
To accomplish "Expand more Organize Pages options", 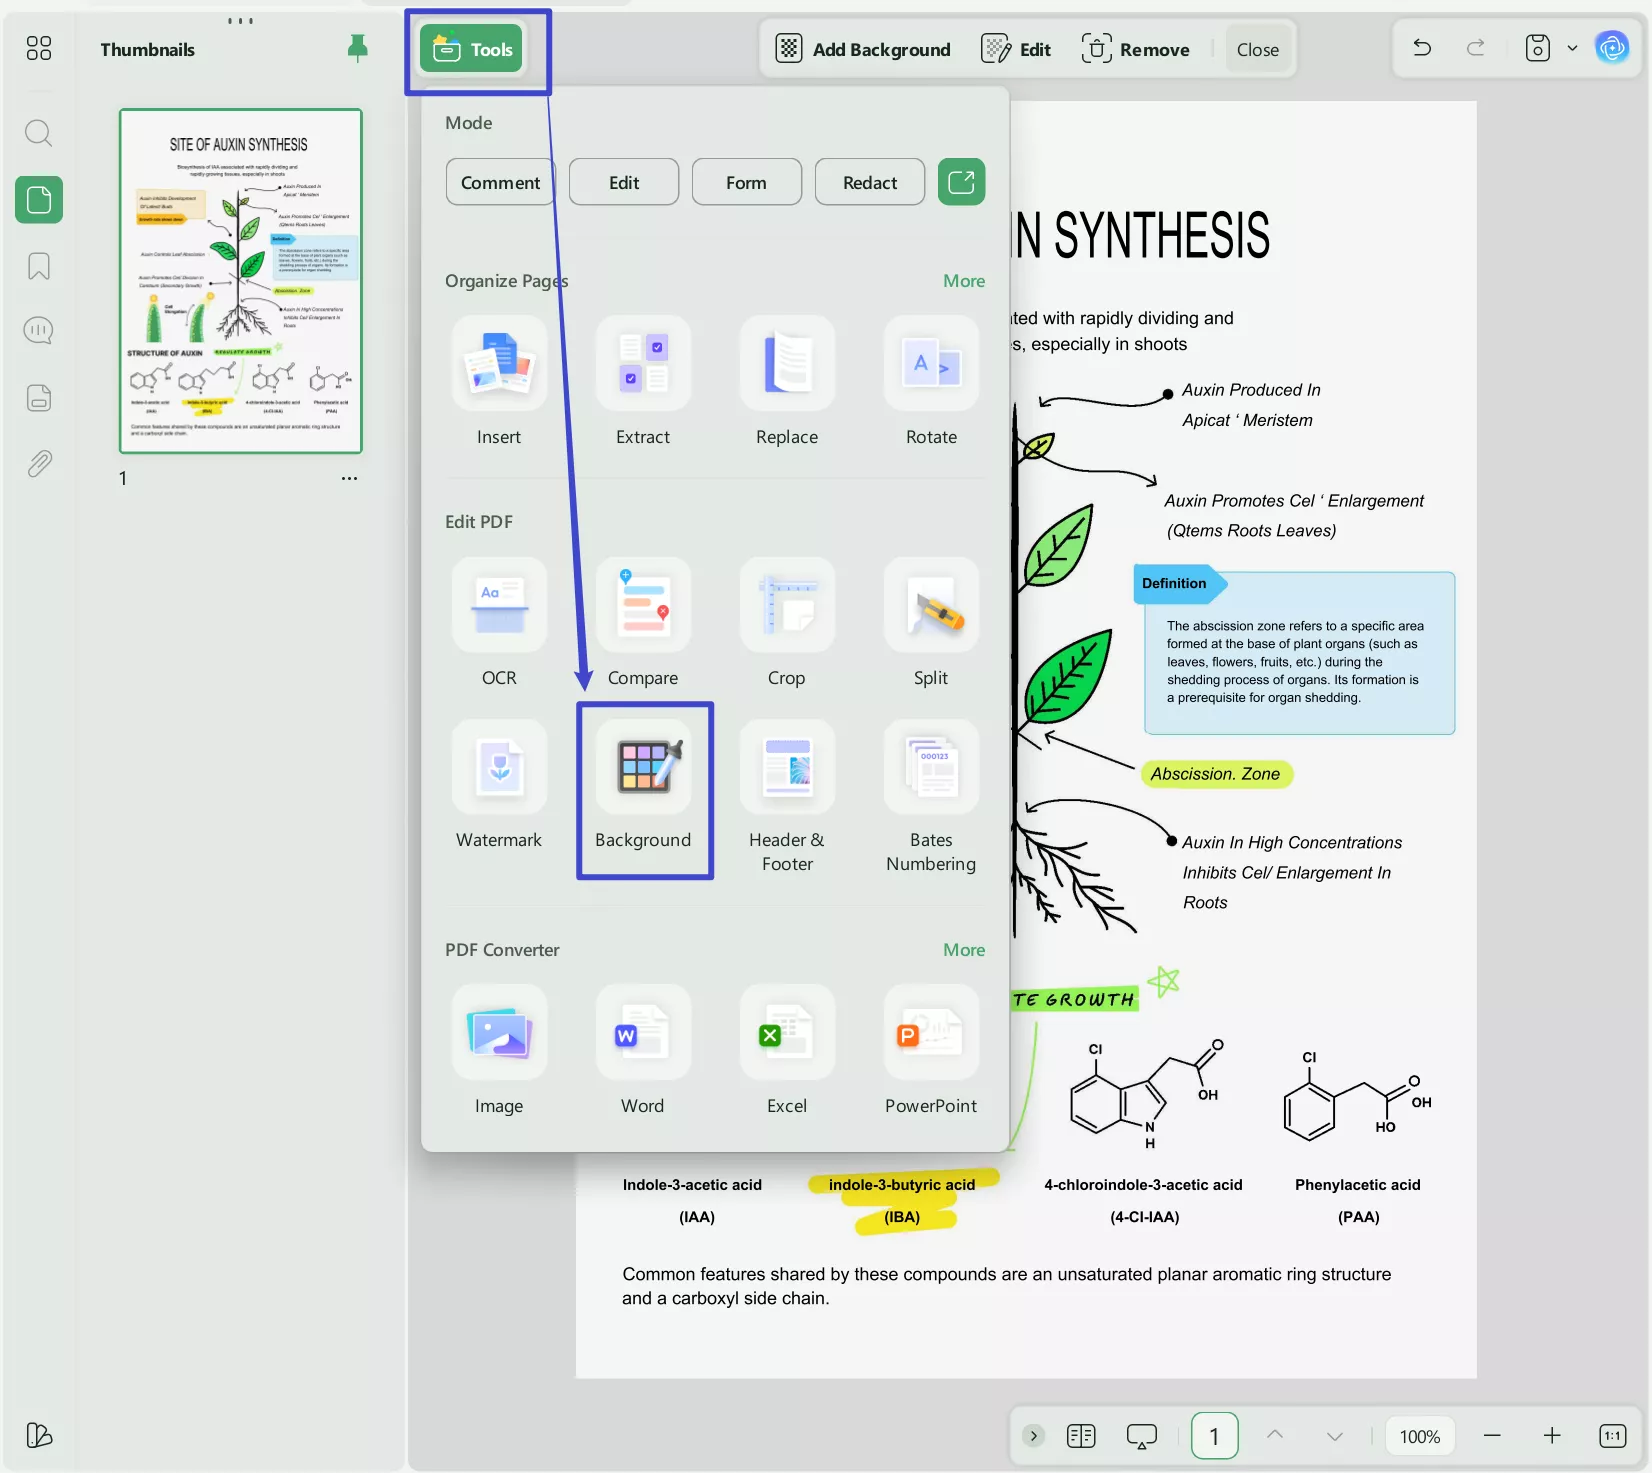I will (x=963, y=281).
